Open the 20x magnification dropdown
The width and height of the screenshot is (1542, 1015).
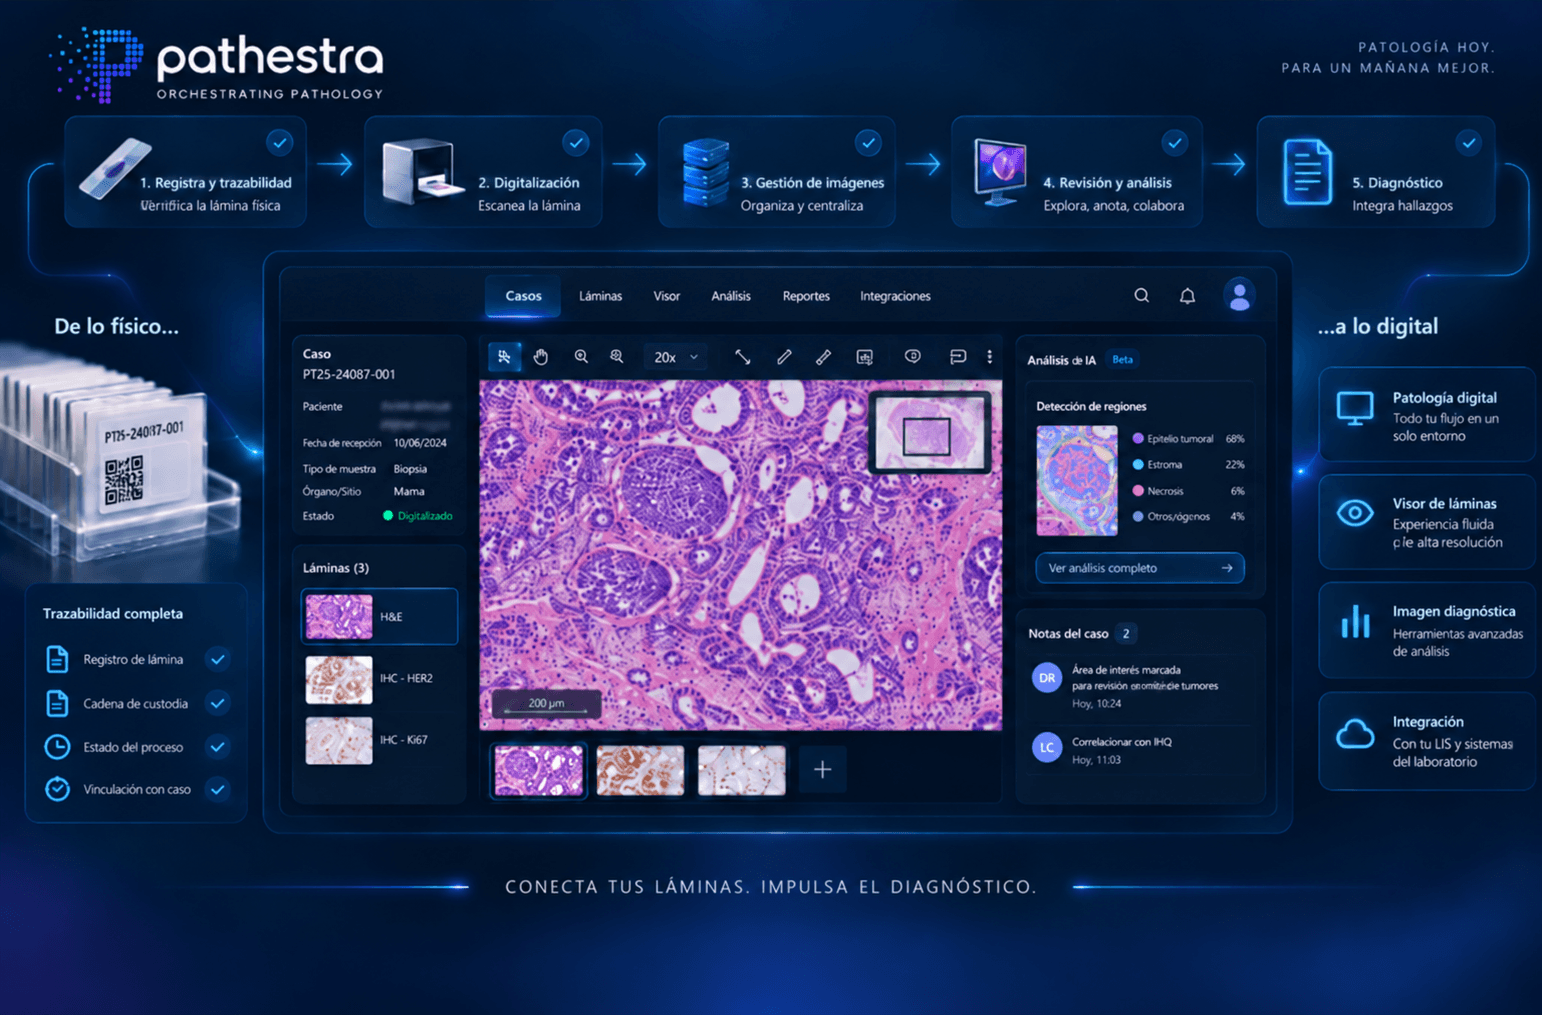click(x=676, y=357)
